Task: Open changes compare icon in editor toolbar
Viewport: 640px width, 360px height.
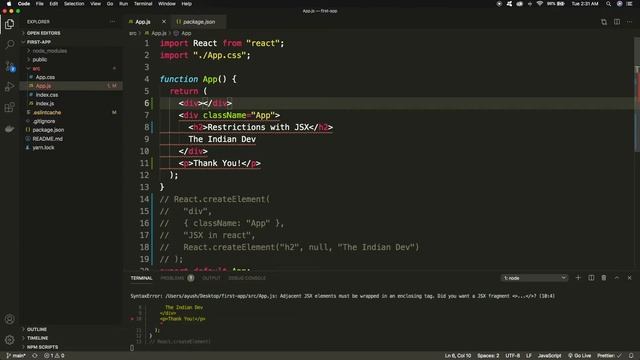Action: tap(604, 22)
